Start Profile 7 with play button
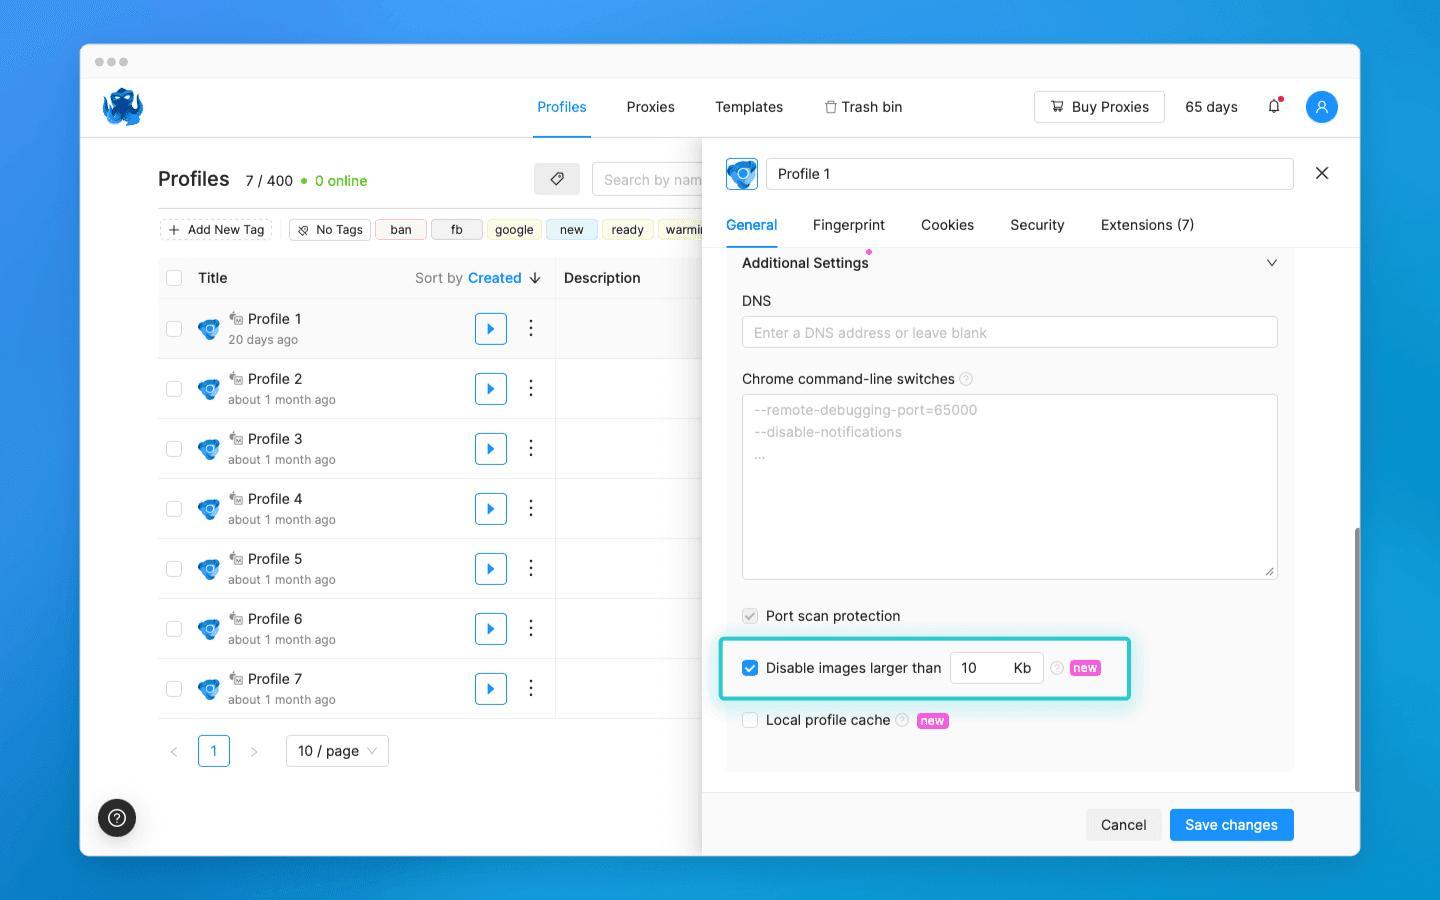The height and width of the screenshot is (900, 1440). [491, 689]
